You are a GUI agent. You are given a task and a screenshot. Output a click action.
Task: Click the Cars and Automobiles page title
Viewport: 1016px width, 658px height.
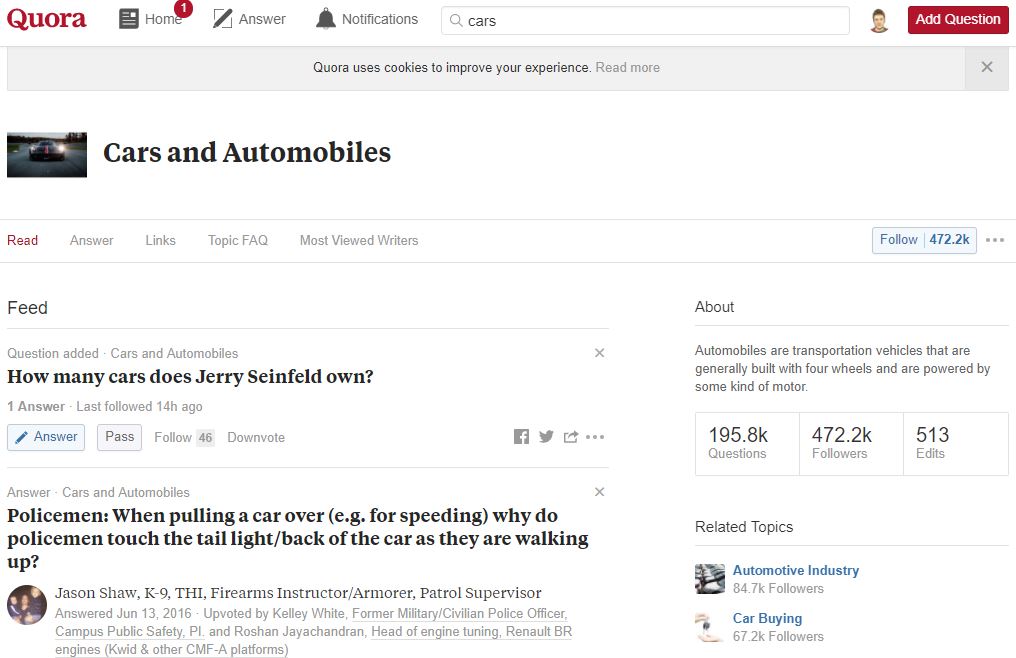click(x=247, y=153)
